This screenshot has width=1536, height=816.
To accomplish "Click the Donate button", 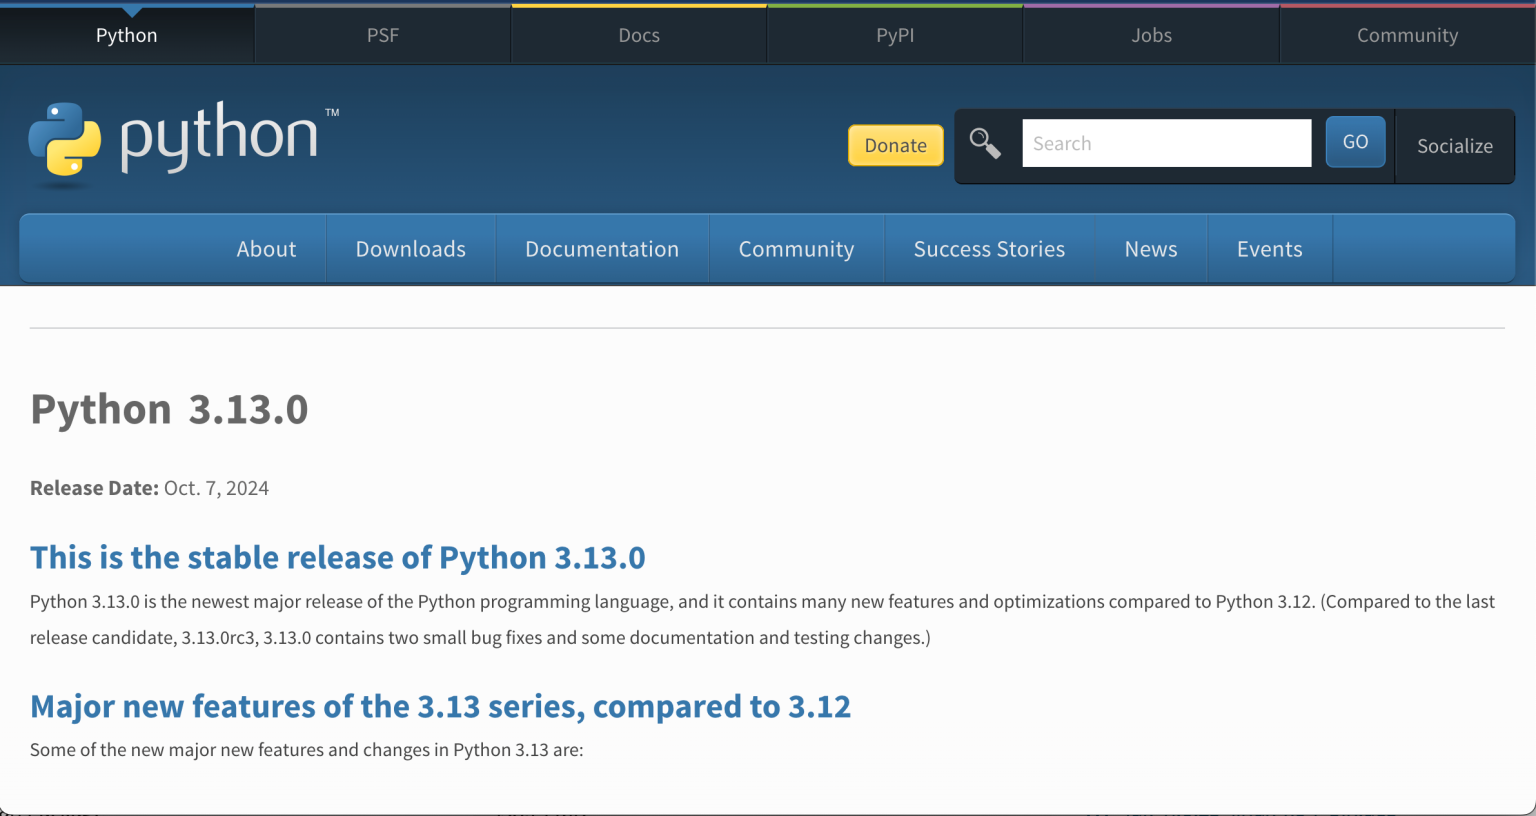I will (x=895, y=145).
